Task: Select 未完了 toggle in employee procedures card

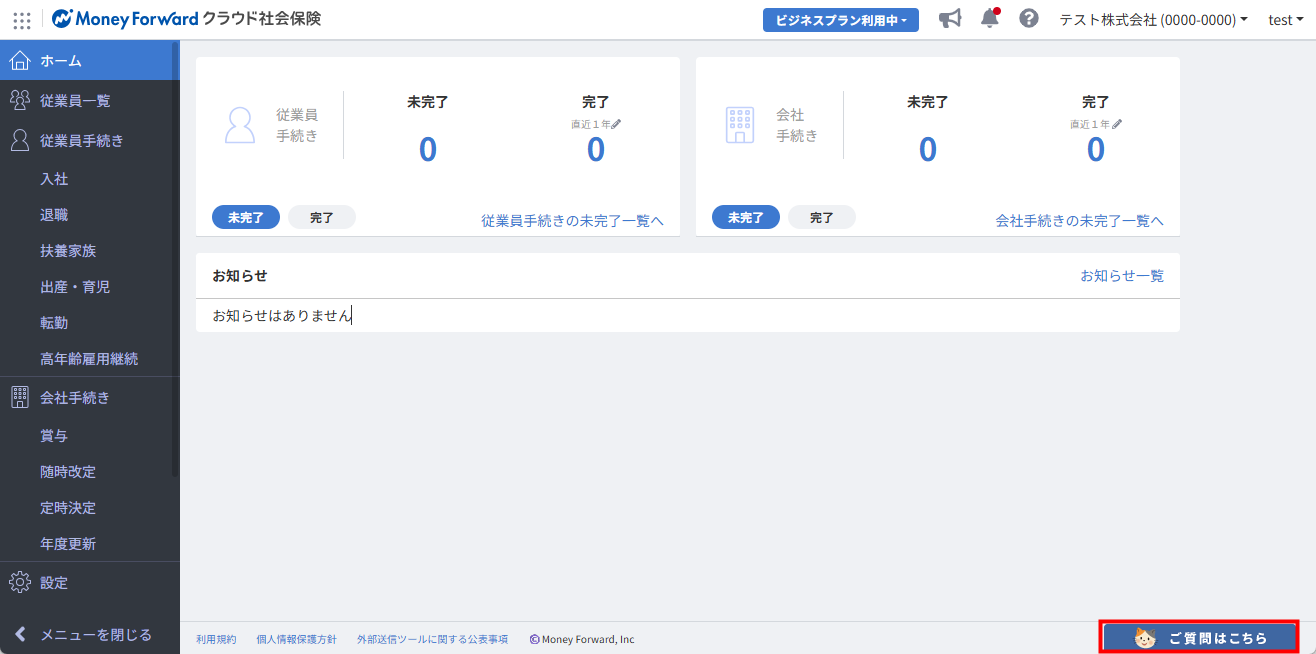Action: 245,217
